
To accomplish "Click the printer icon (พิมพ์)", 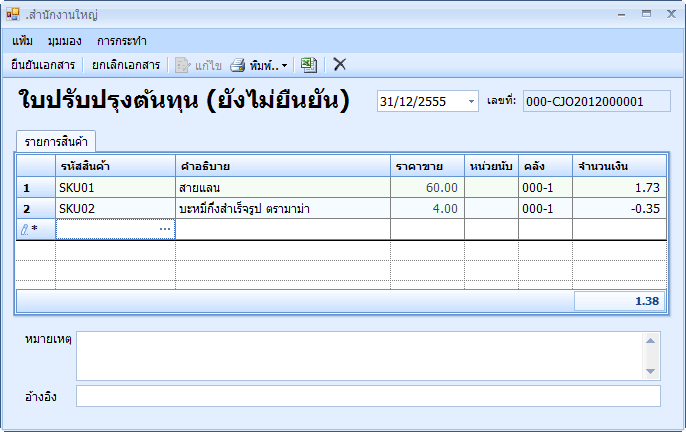I will [x=238, y=65].
